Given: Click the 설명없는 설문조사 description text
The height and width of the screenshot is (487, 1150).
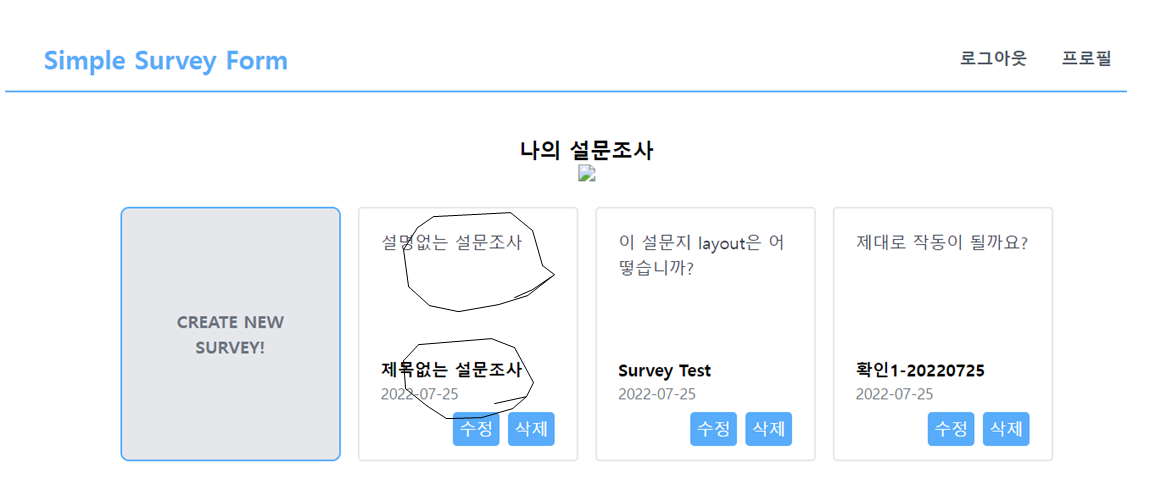Looking at the screenshot, I should coord(451,242).
